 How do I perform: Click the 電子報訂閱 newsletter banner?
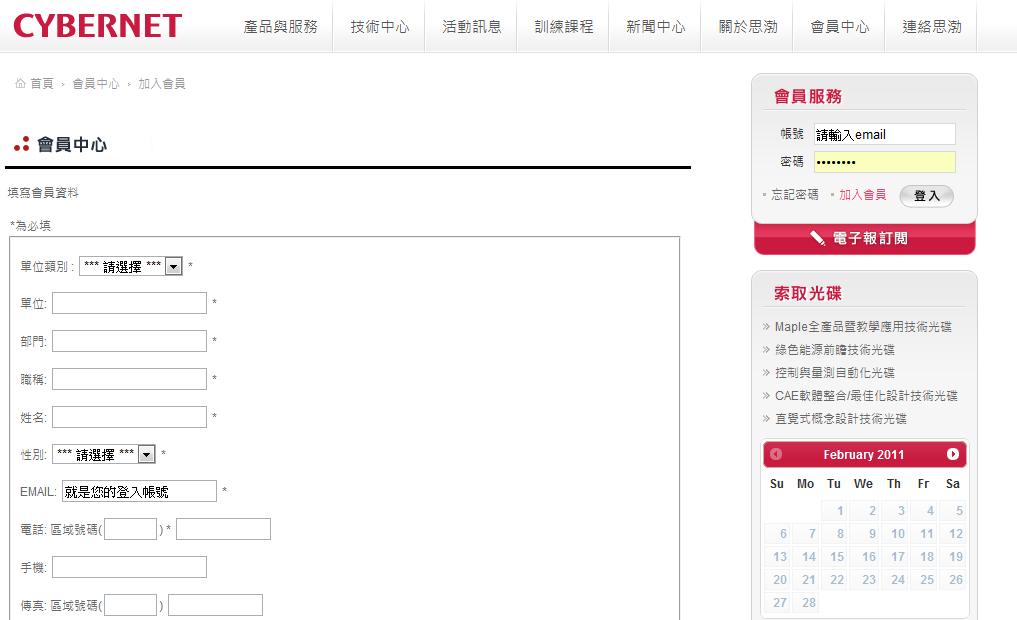point(864,239)
